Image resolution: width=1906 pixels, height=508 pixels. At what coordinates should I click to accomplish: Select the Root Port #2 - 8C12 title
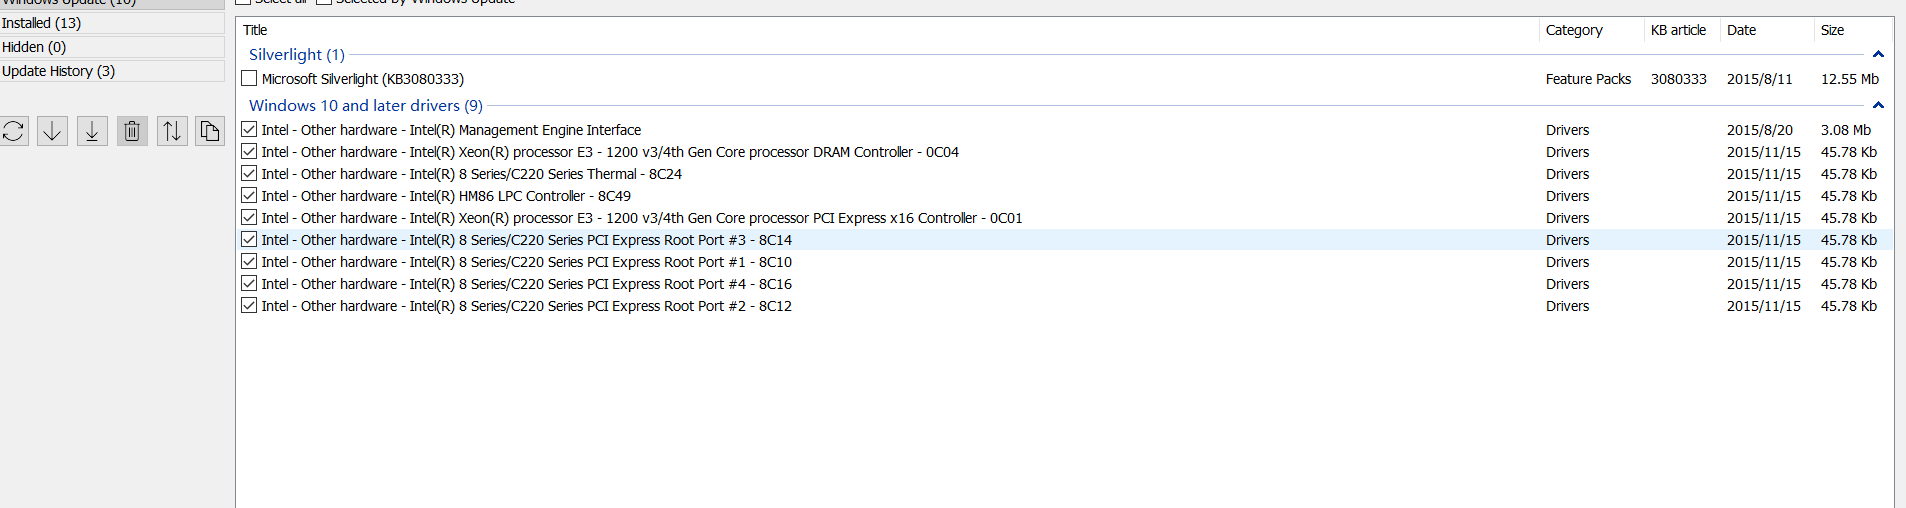[527, 306]
